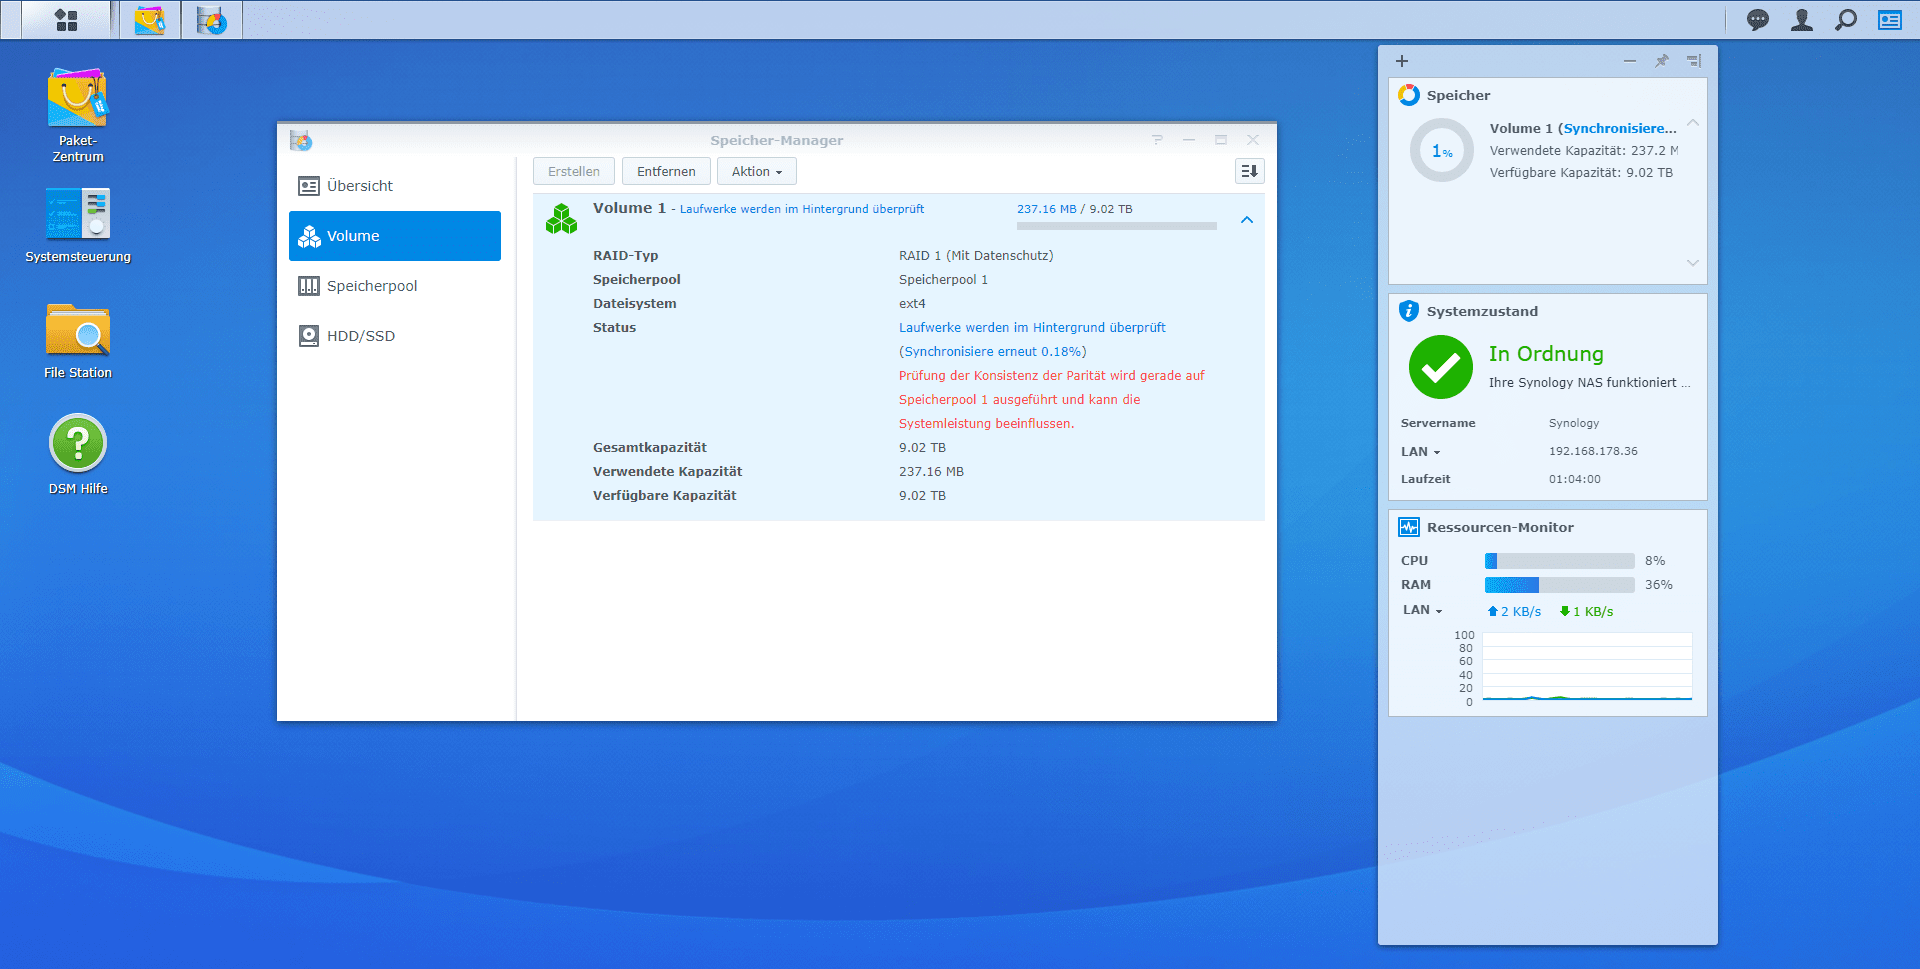This screenshot has height=969, width=1920.
Task: Click the sort order icon in toolbar
Action: [1250, 171]
